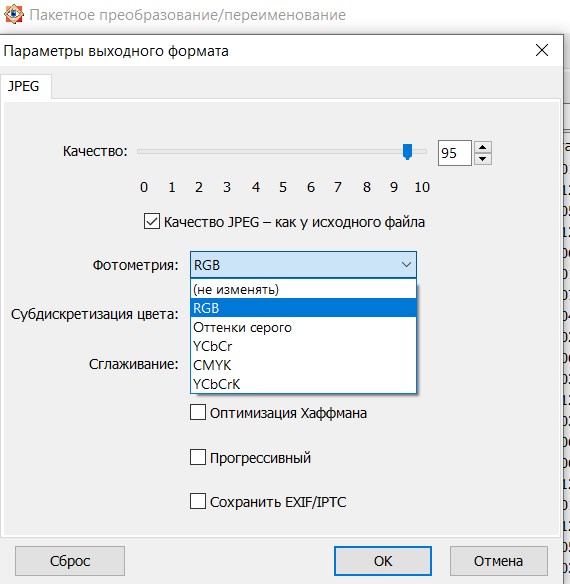Click the dropdown chevron of Фотометрия
The width and height of the screenshot is (570, 584).
tap(406, 265)
